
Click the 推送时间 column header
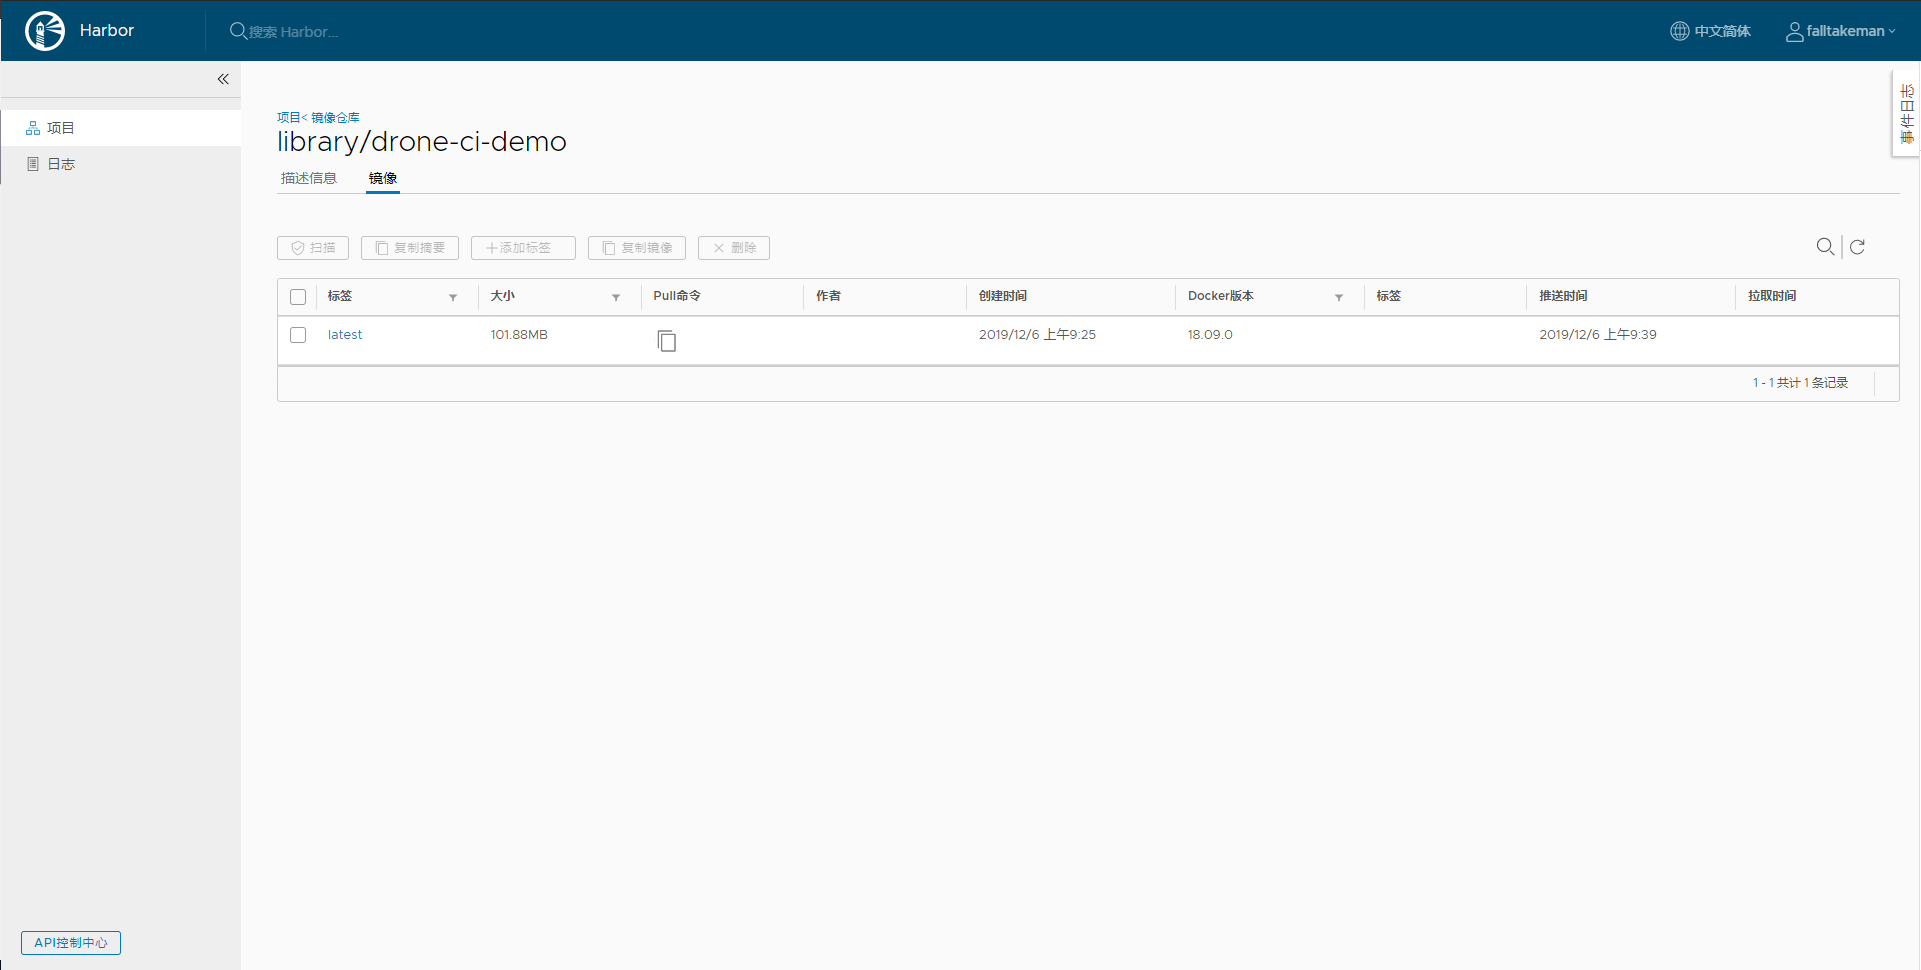coord(1563,296)
